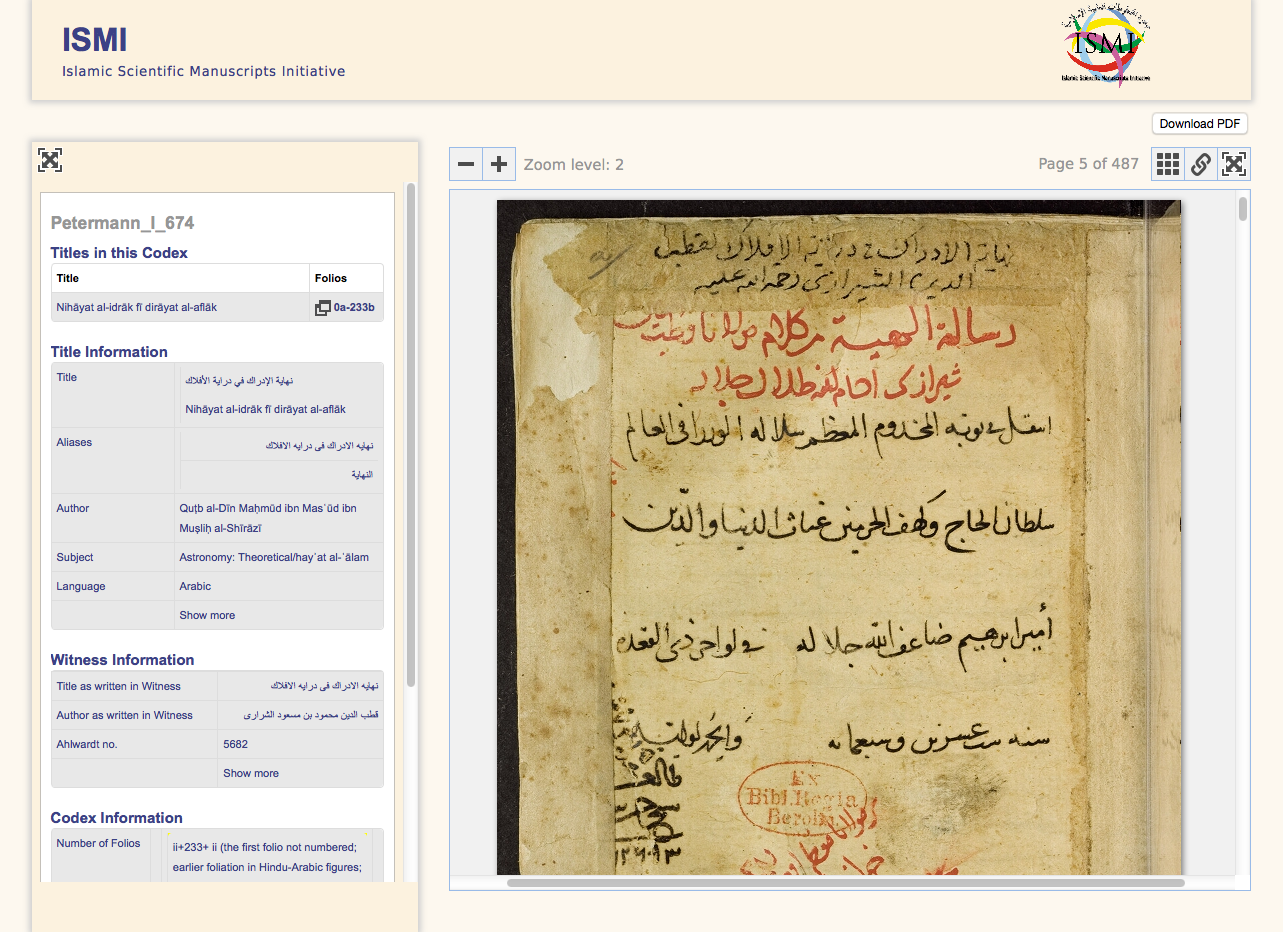Click the 'Page 5 of 487' indicator
This screenshot has width=1283, height=932.
1088,164
